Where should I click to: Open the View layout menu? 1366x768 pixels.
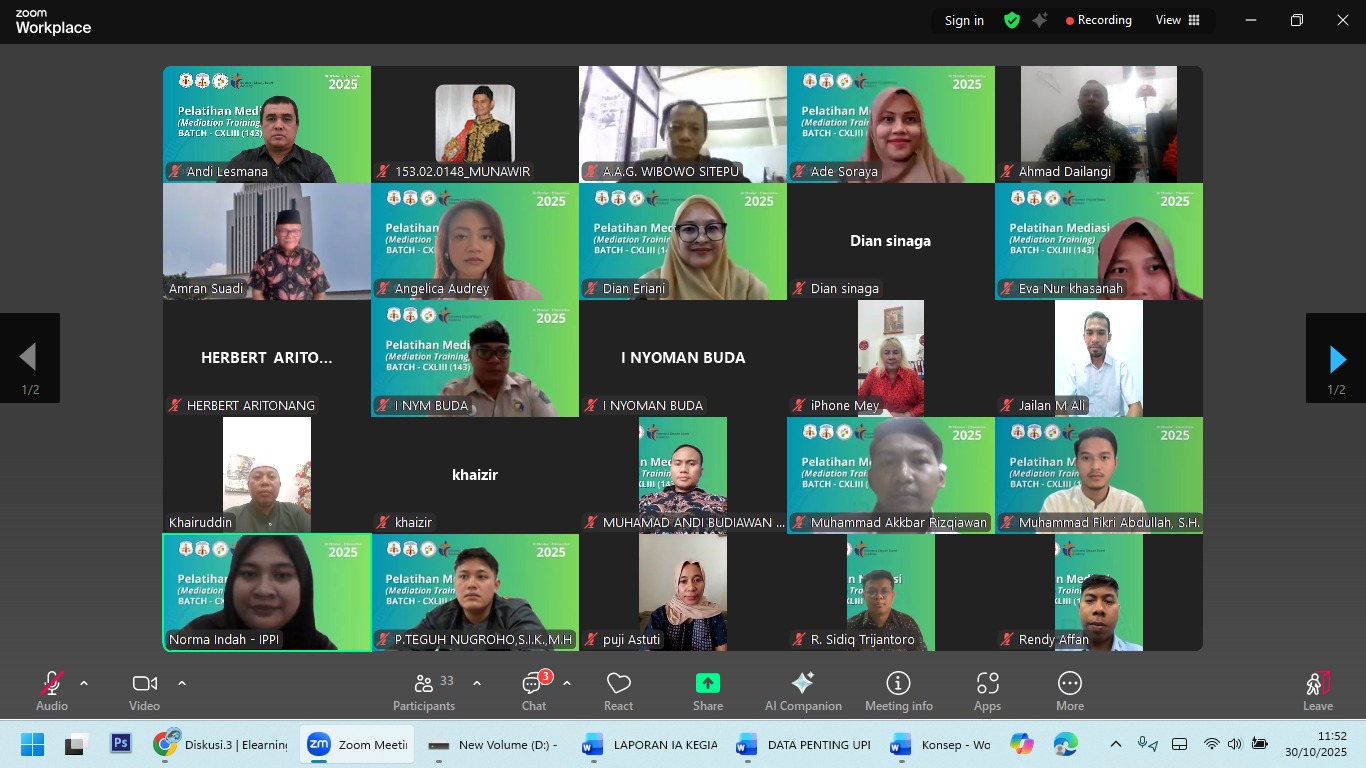pyautogui.click(x=1178, y=20)
